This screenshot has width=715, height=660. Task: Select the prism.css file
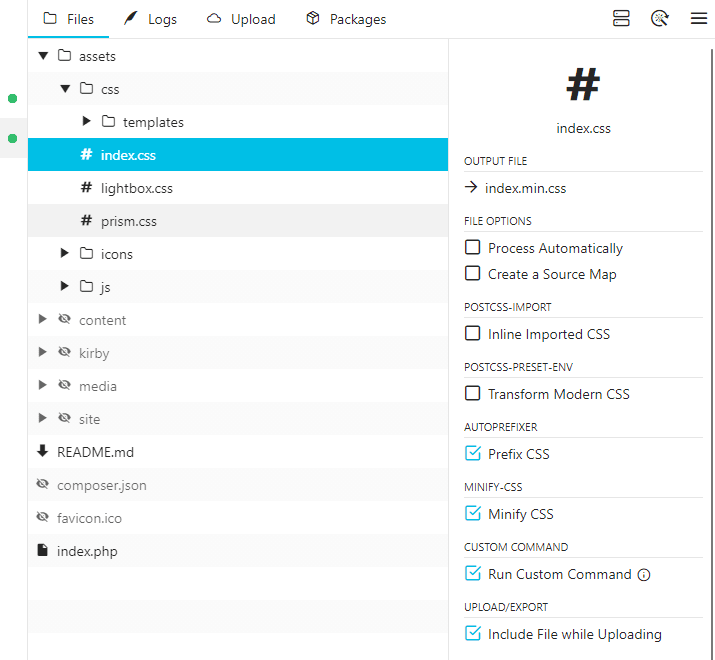pos(238,220)
